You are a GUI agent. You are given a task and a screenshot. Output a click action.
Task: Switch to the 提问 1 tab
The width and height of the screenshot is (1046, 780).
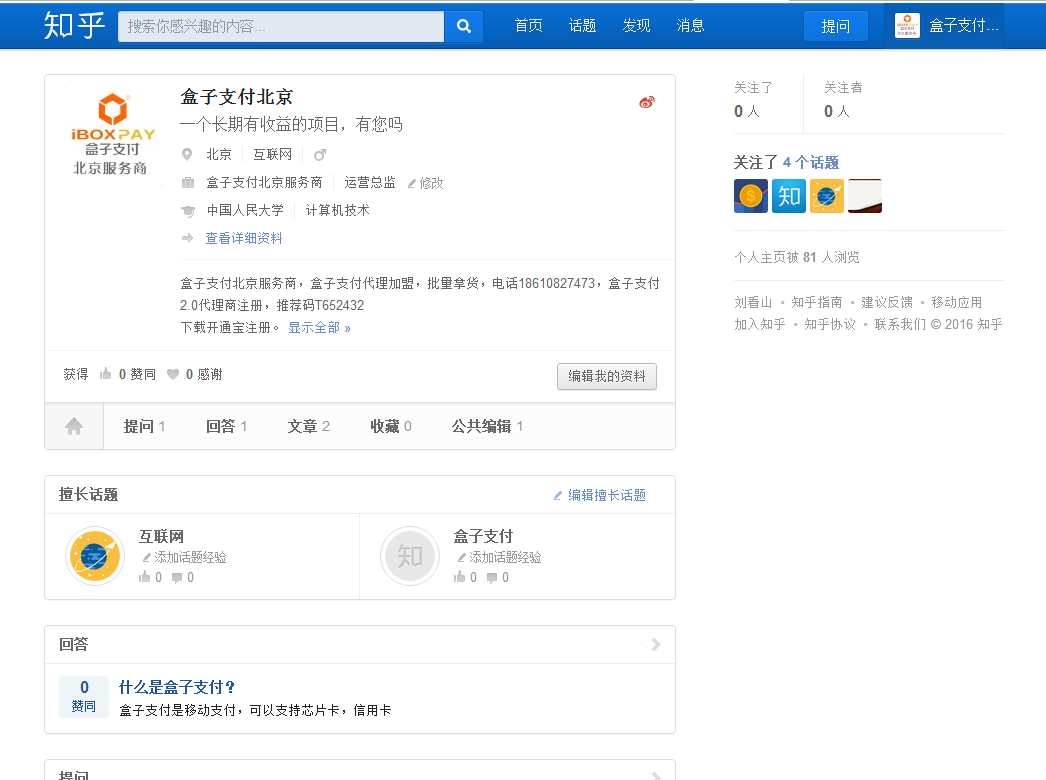(144, 426)
